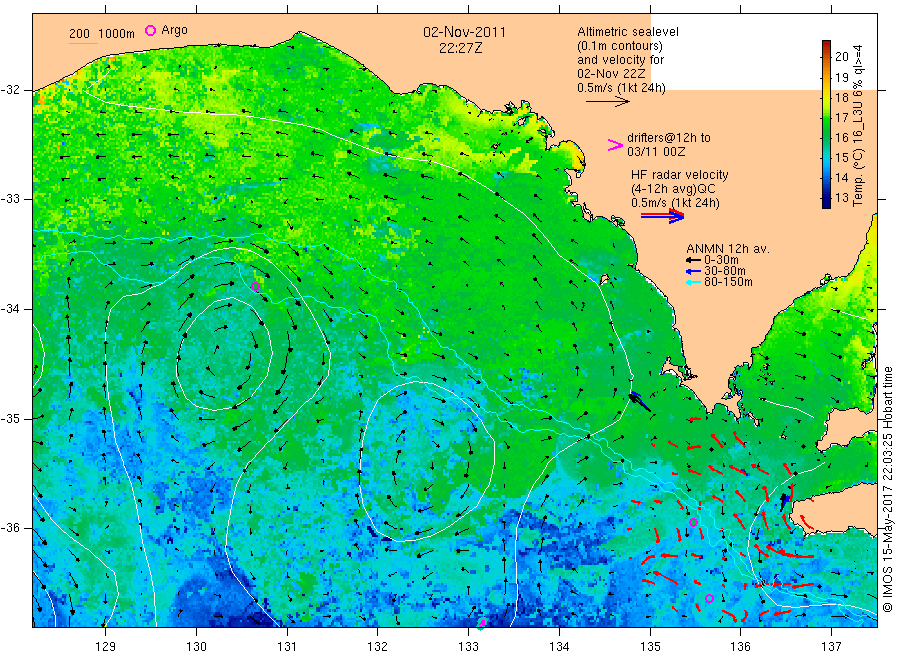Click the magenta Argo circle in the legend

click(x=150, y=30)
